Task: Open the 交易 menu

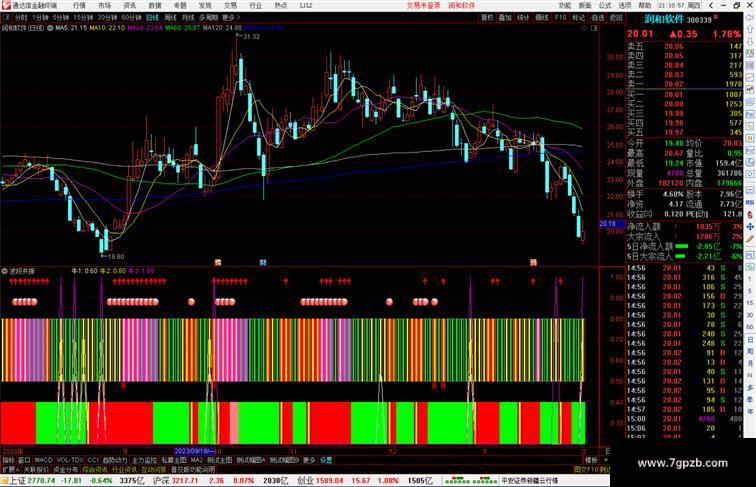Action: pyautogui.click(x=230, y=5)
